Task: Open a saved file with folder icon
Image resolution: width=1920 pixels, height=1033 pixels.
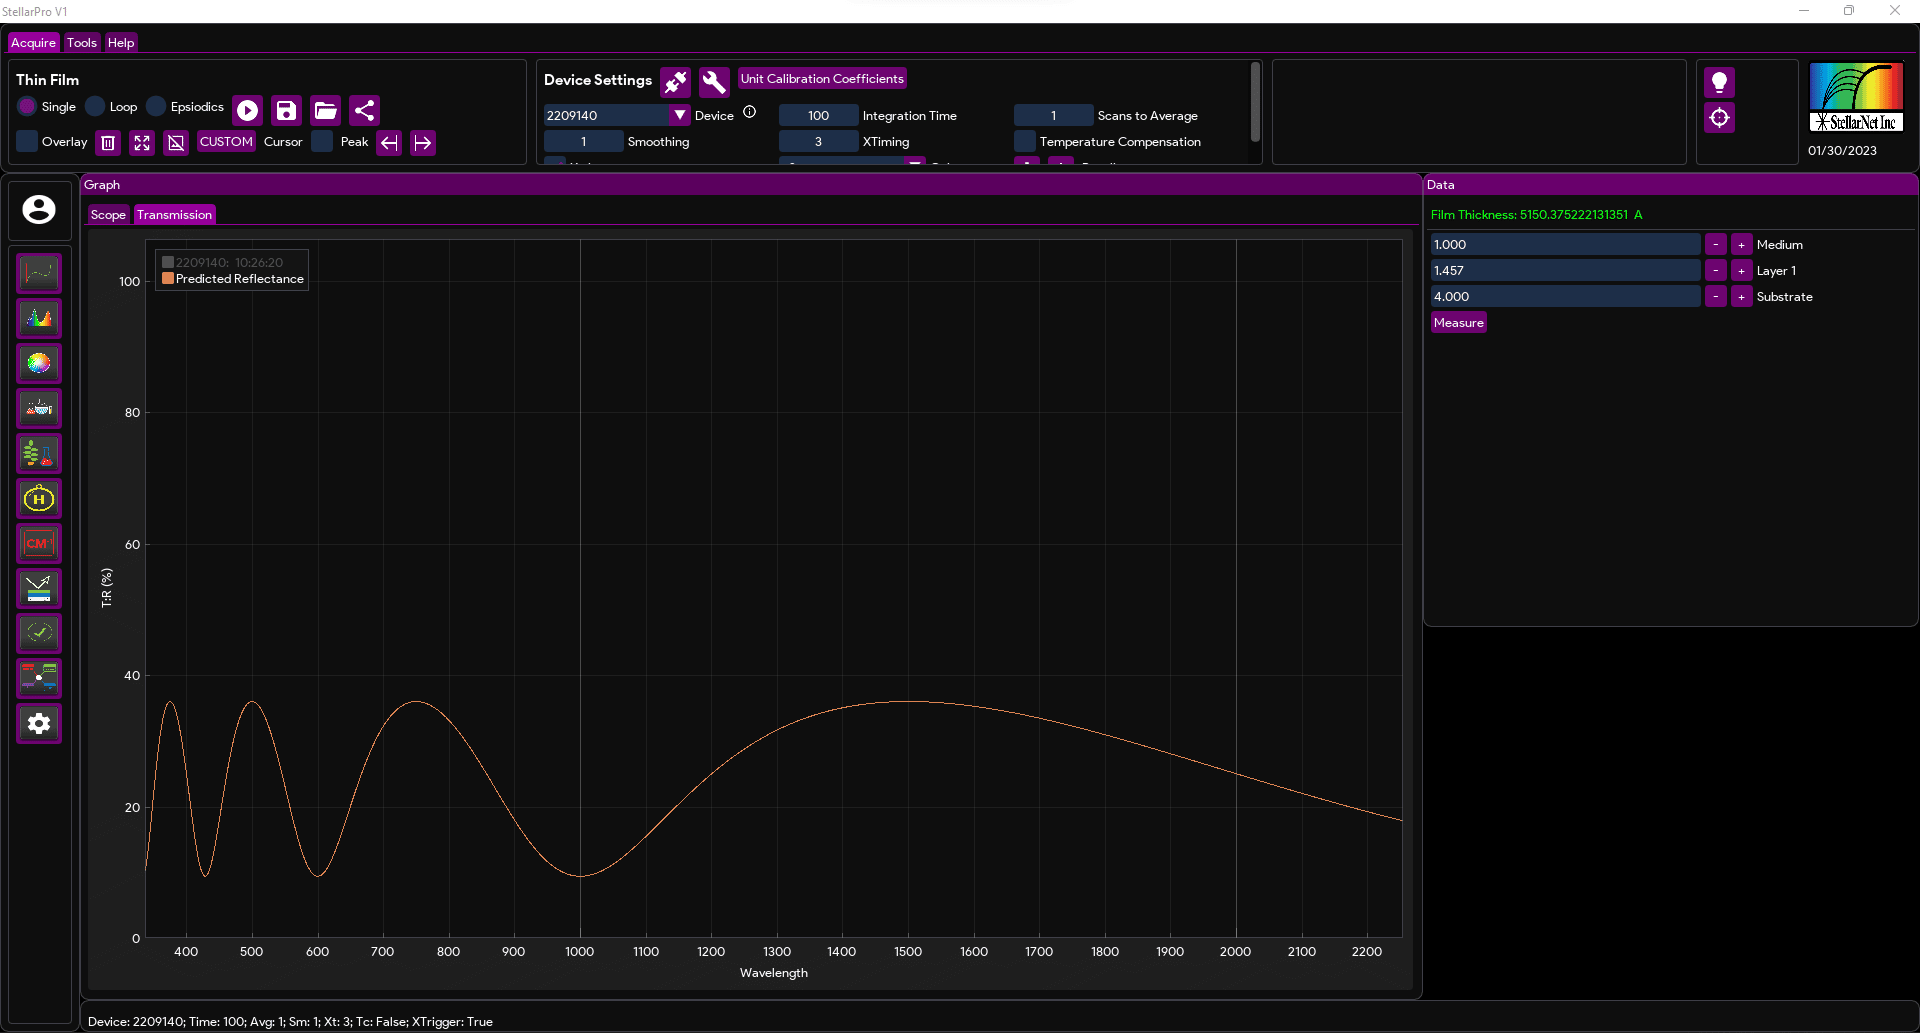Action: pos(325,110)
